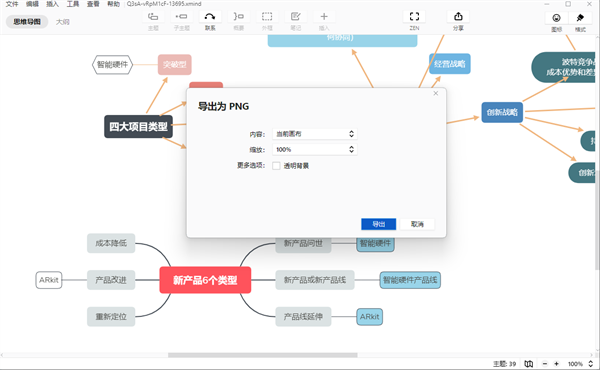This screenshot has height=370, width=600.
Task: Open the File (文件) menu
Action: pos(12,4)
